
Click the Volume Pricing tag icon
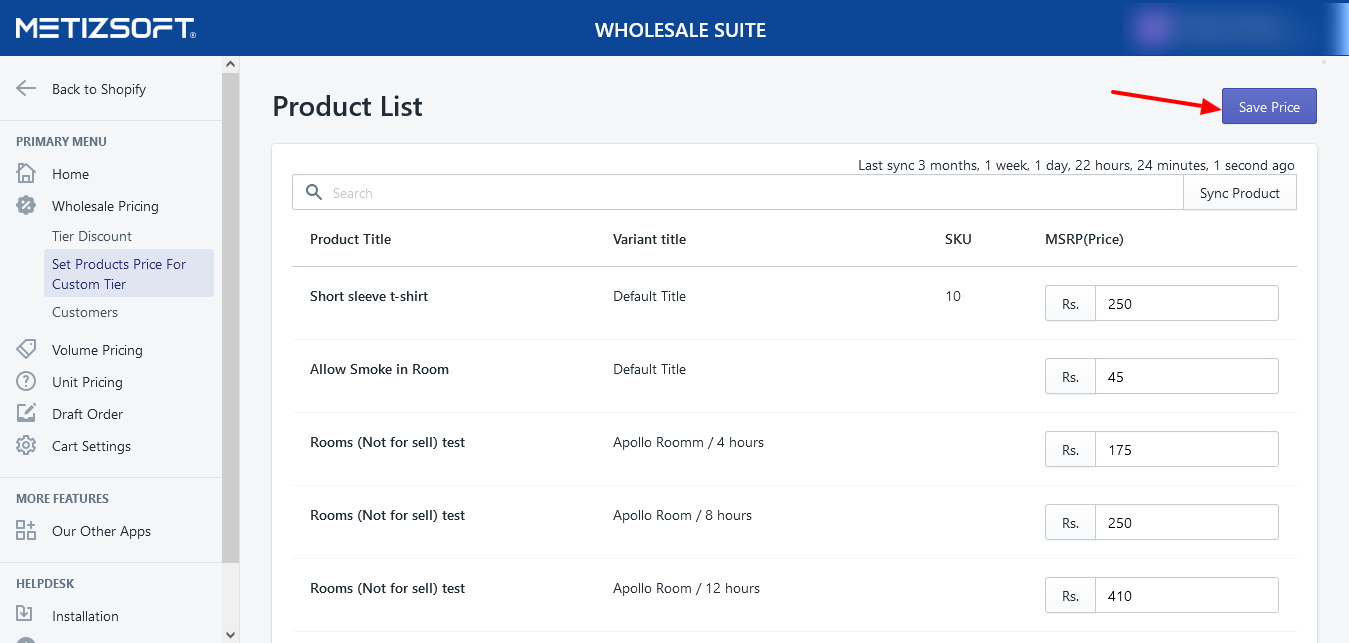[26, 350]
